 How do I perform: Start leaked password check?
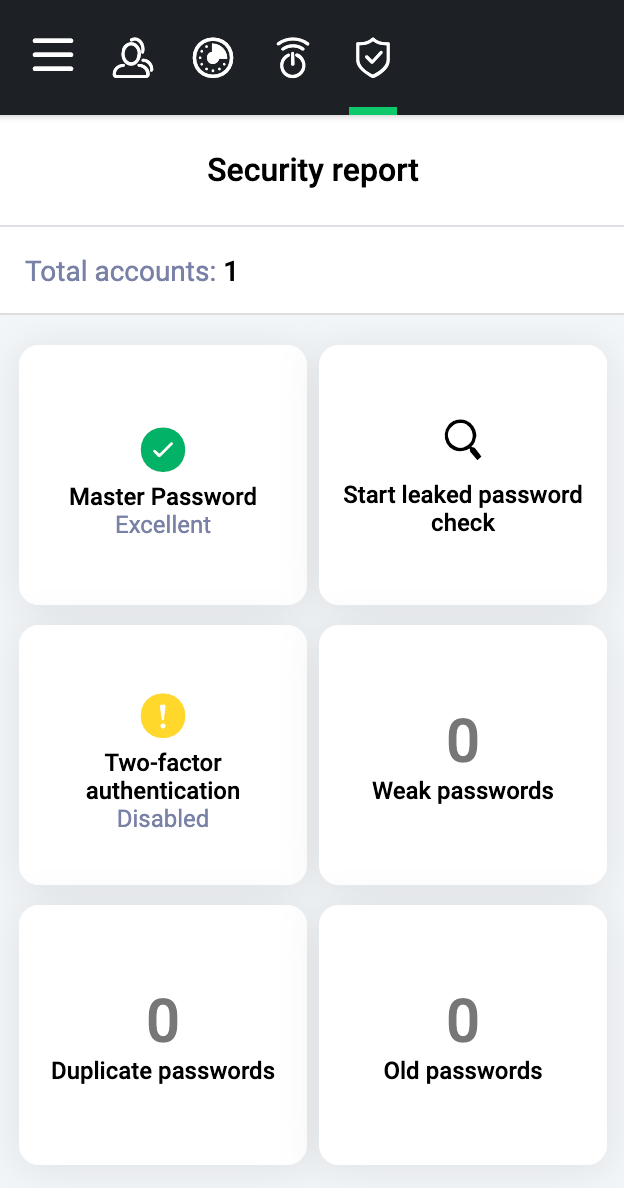(463, 509)
